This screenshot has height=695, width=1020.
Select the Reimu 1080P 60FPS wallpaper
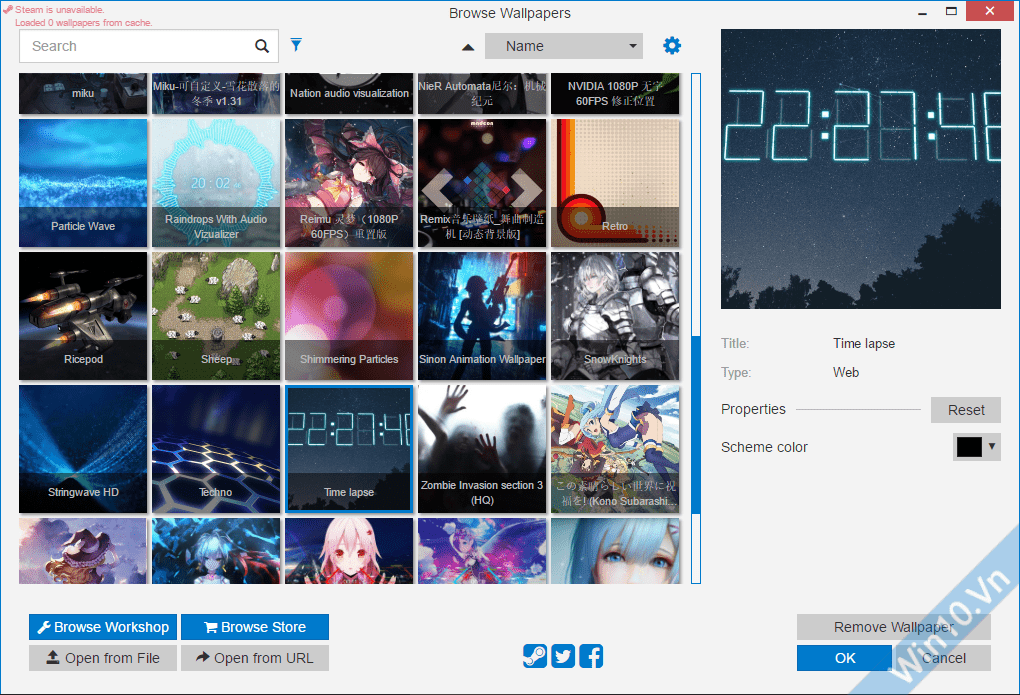(x=349, y=183)
